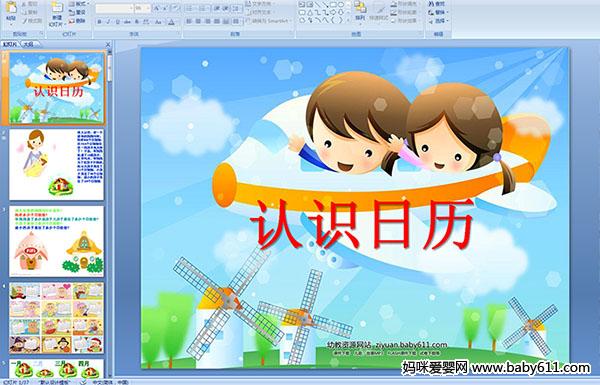Click the Replace button in the editing group
Viewport: 600px width, 385px height.
click(438, 12)
